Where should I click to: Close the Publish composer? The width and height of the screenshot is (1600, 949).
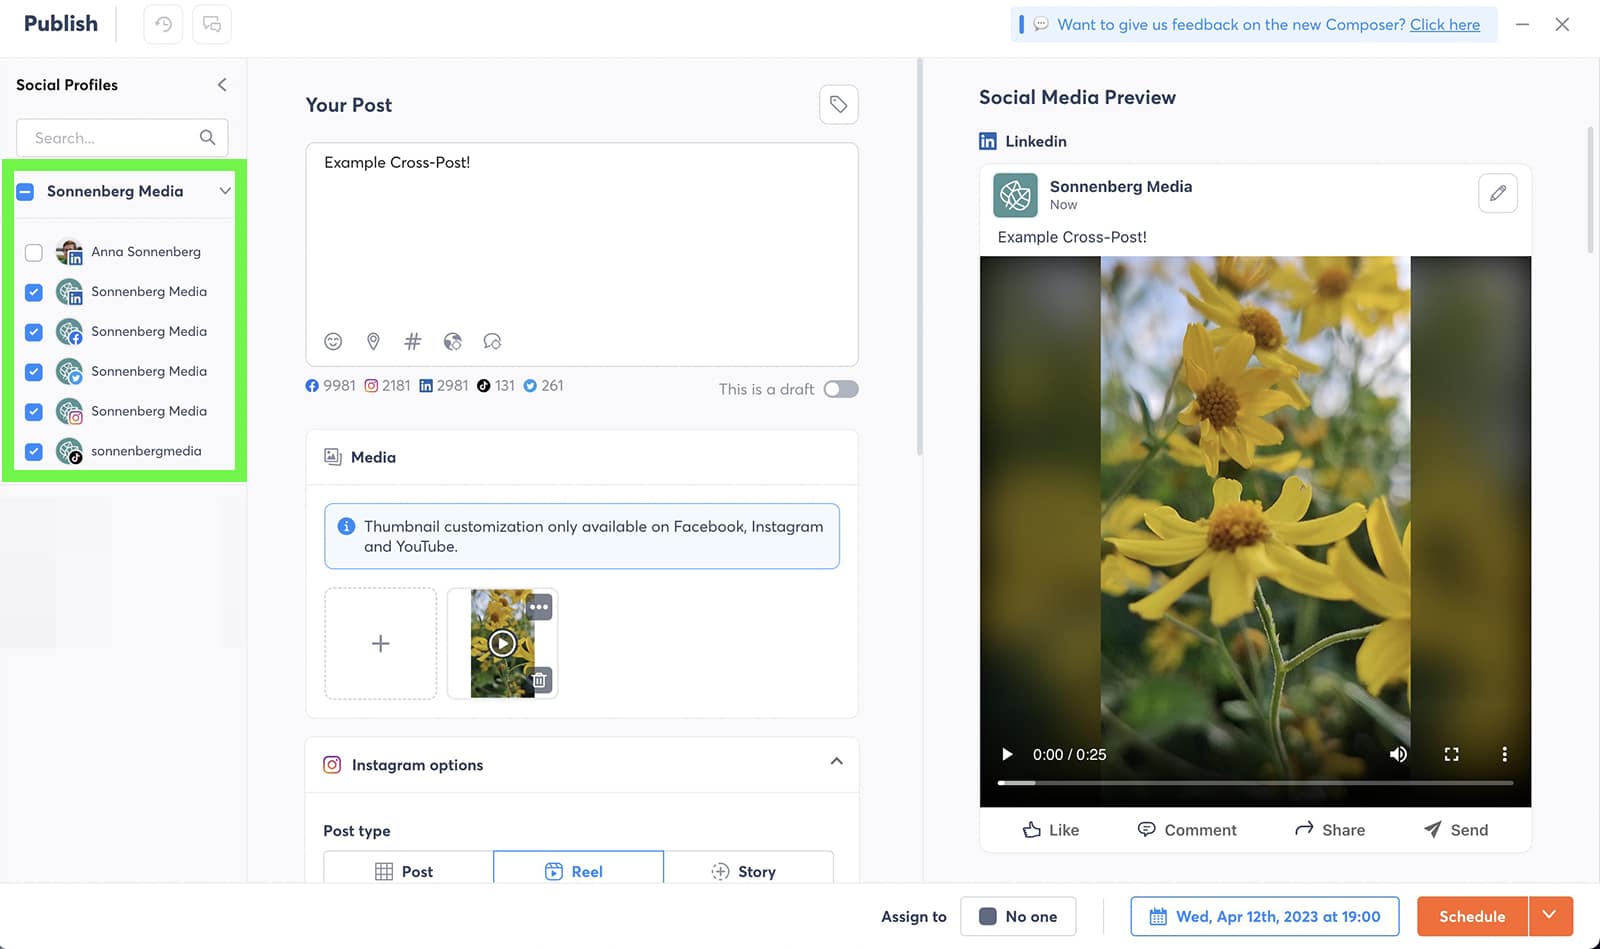[x=1562, y=24]
